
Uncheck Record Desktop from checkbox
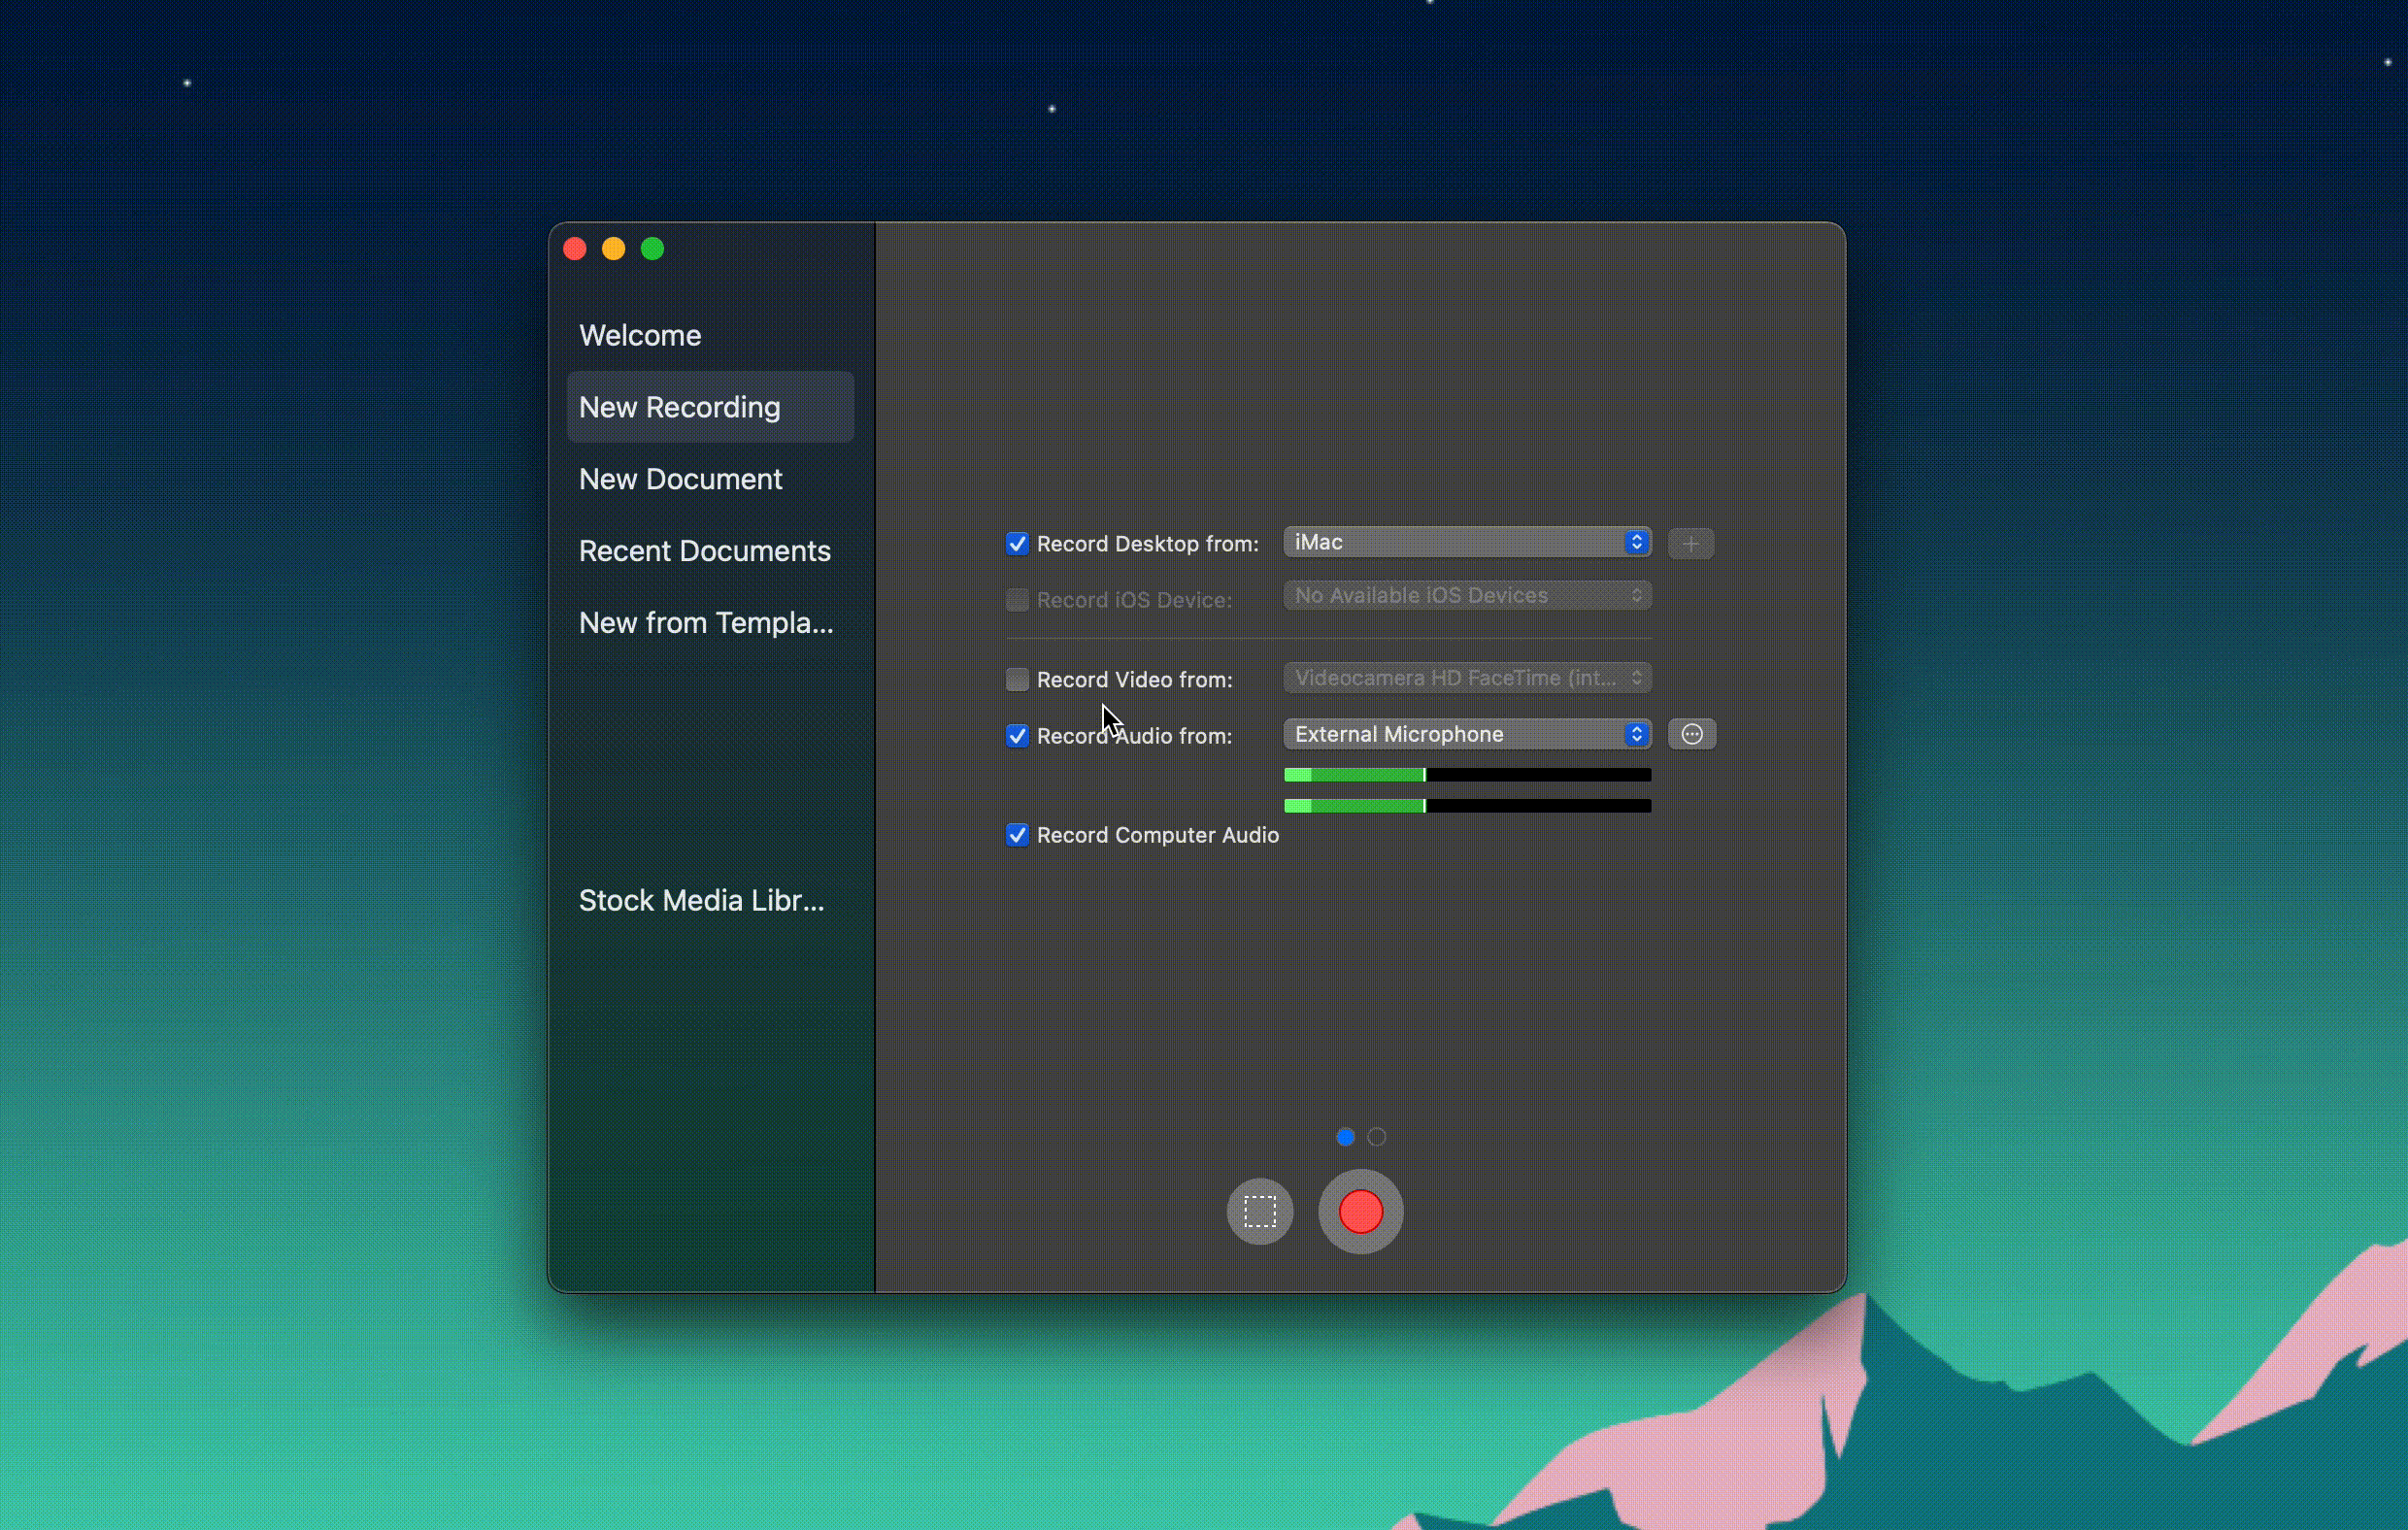click(x=1016, y=544)
